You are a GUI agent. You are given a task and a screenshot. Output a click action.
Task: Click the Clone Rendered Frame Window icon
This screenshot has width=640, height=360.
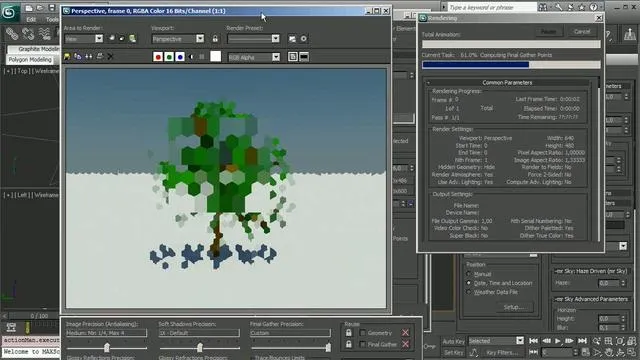point(89,56)
